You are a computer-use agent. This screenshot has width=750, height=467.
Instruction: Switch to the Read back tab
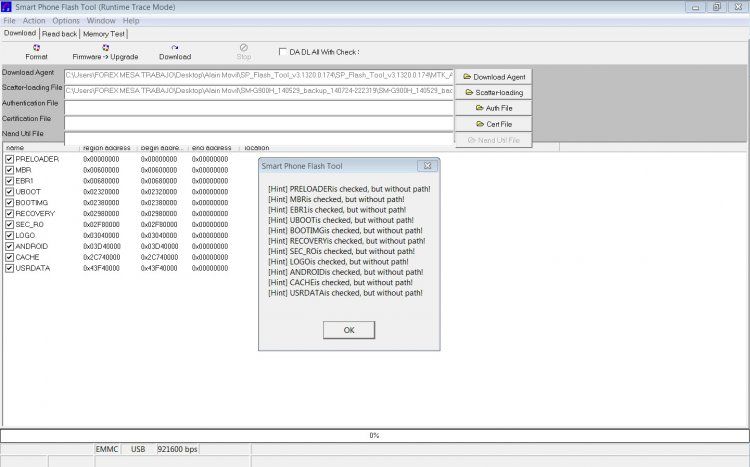coord(59,34)
